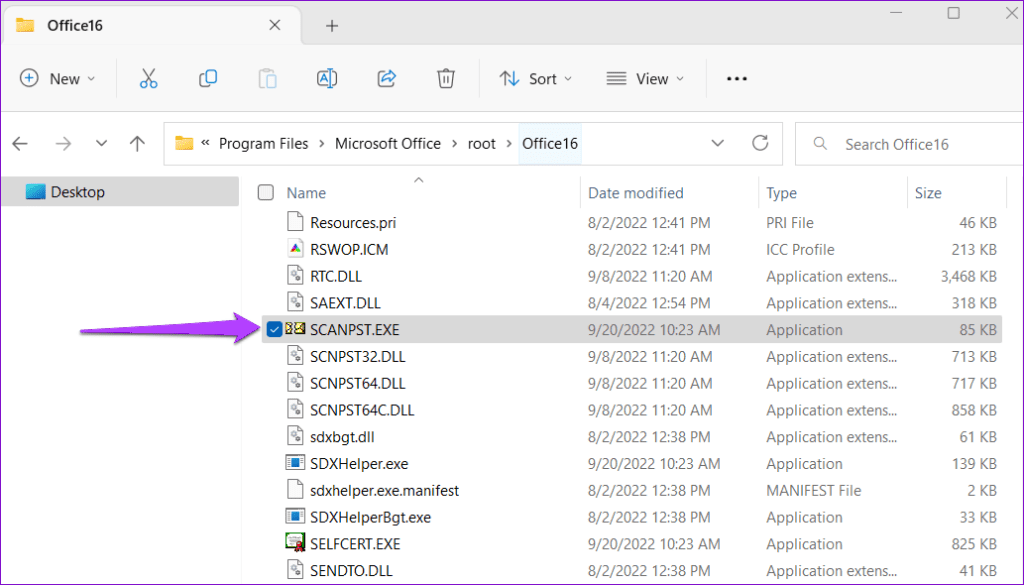Open the address bar history dropdown
This screenshot has height=585, width=1024.
pos(718,143)
